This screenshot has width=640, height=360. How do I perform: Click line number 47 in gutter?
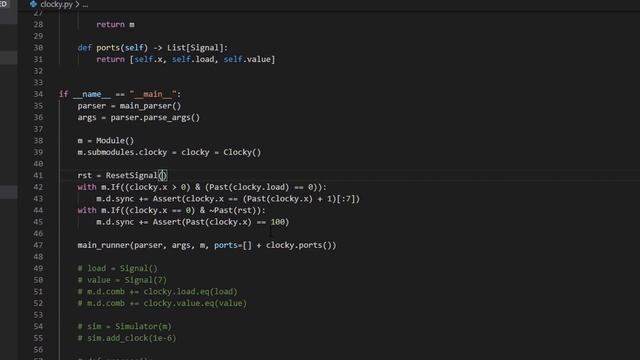[x=38, y=245]
